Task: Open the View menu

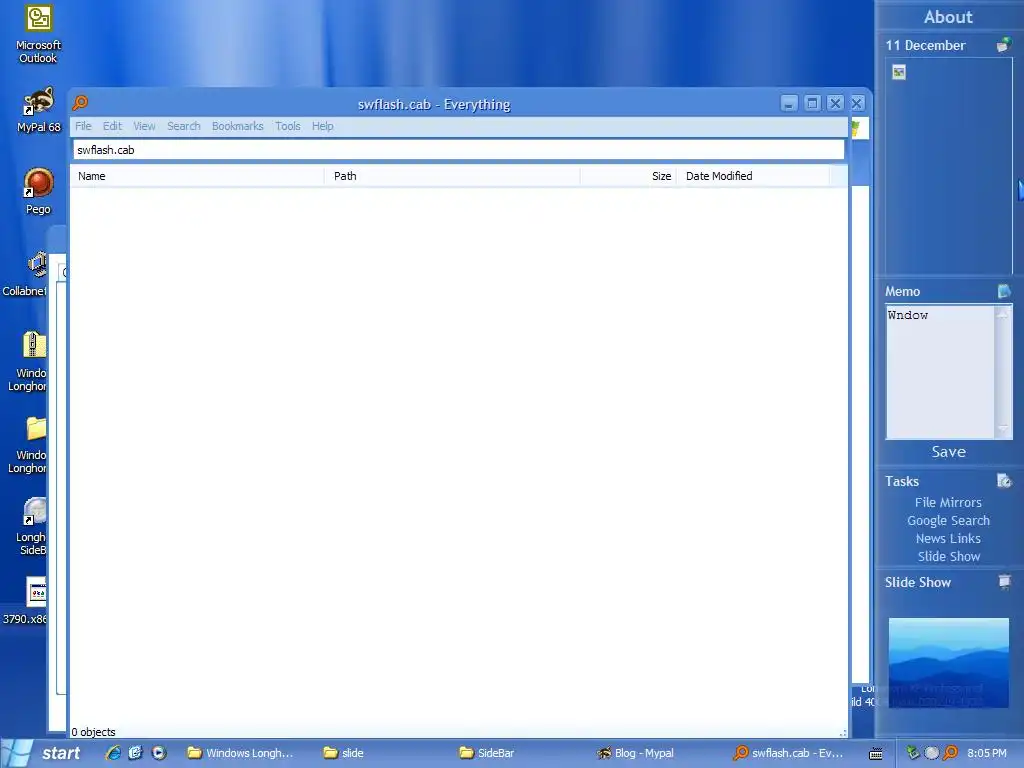Action: pyautogui.click(x=144, y=126)
